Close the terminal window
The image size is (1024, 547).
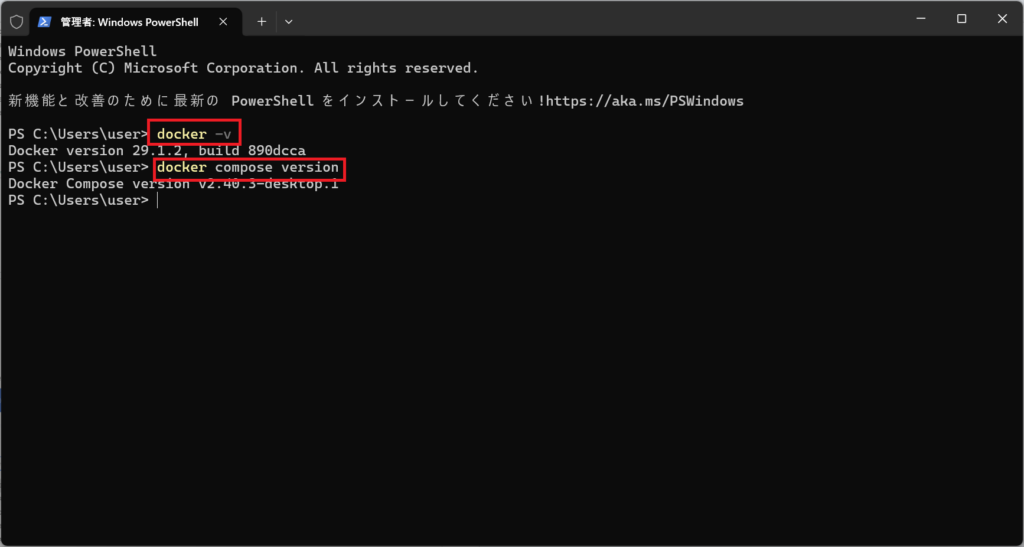tap(1002, 20)
